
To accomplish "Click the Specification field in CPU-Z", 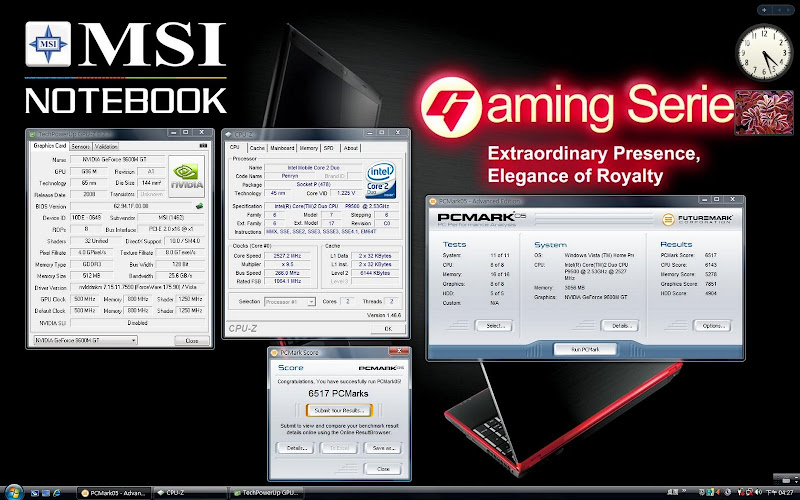I will pyautogui.click(x=332, y=206).
